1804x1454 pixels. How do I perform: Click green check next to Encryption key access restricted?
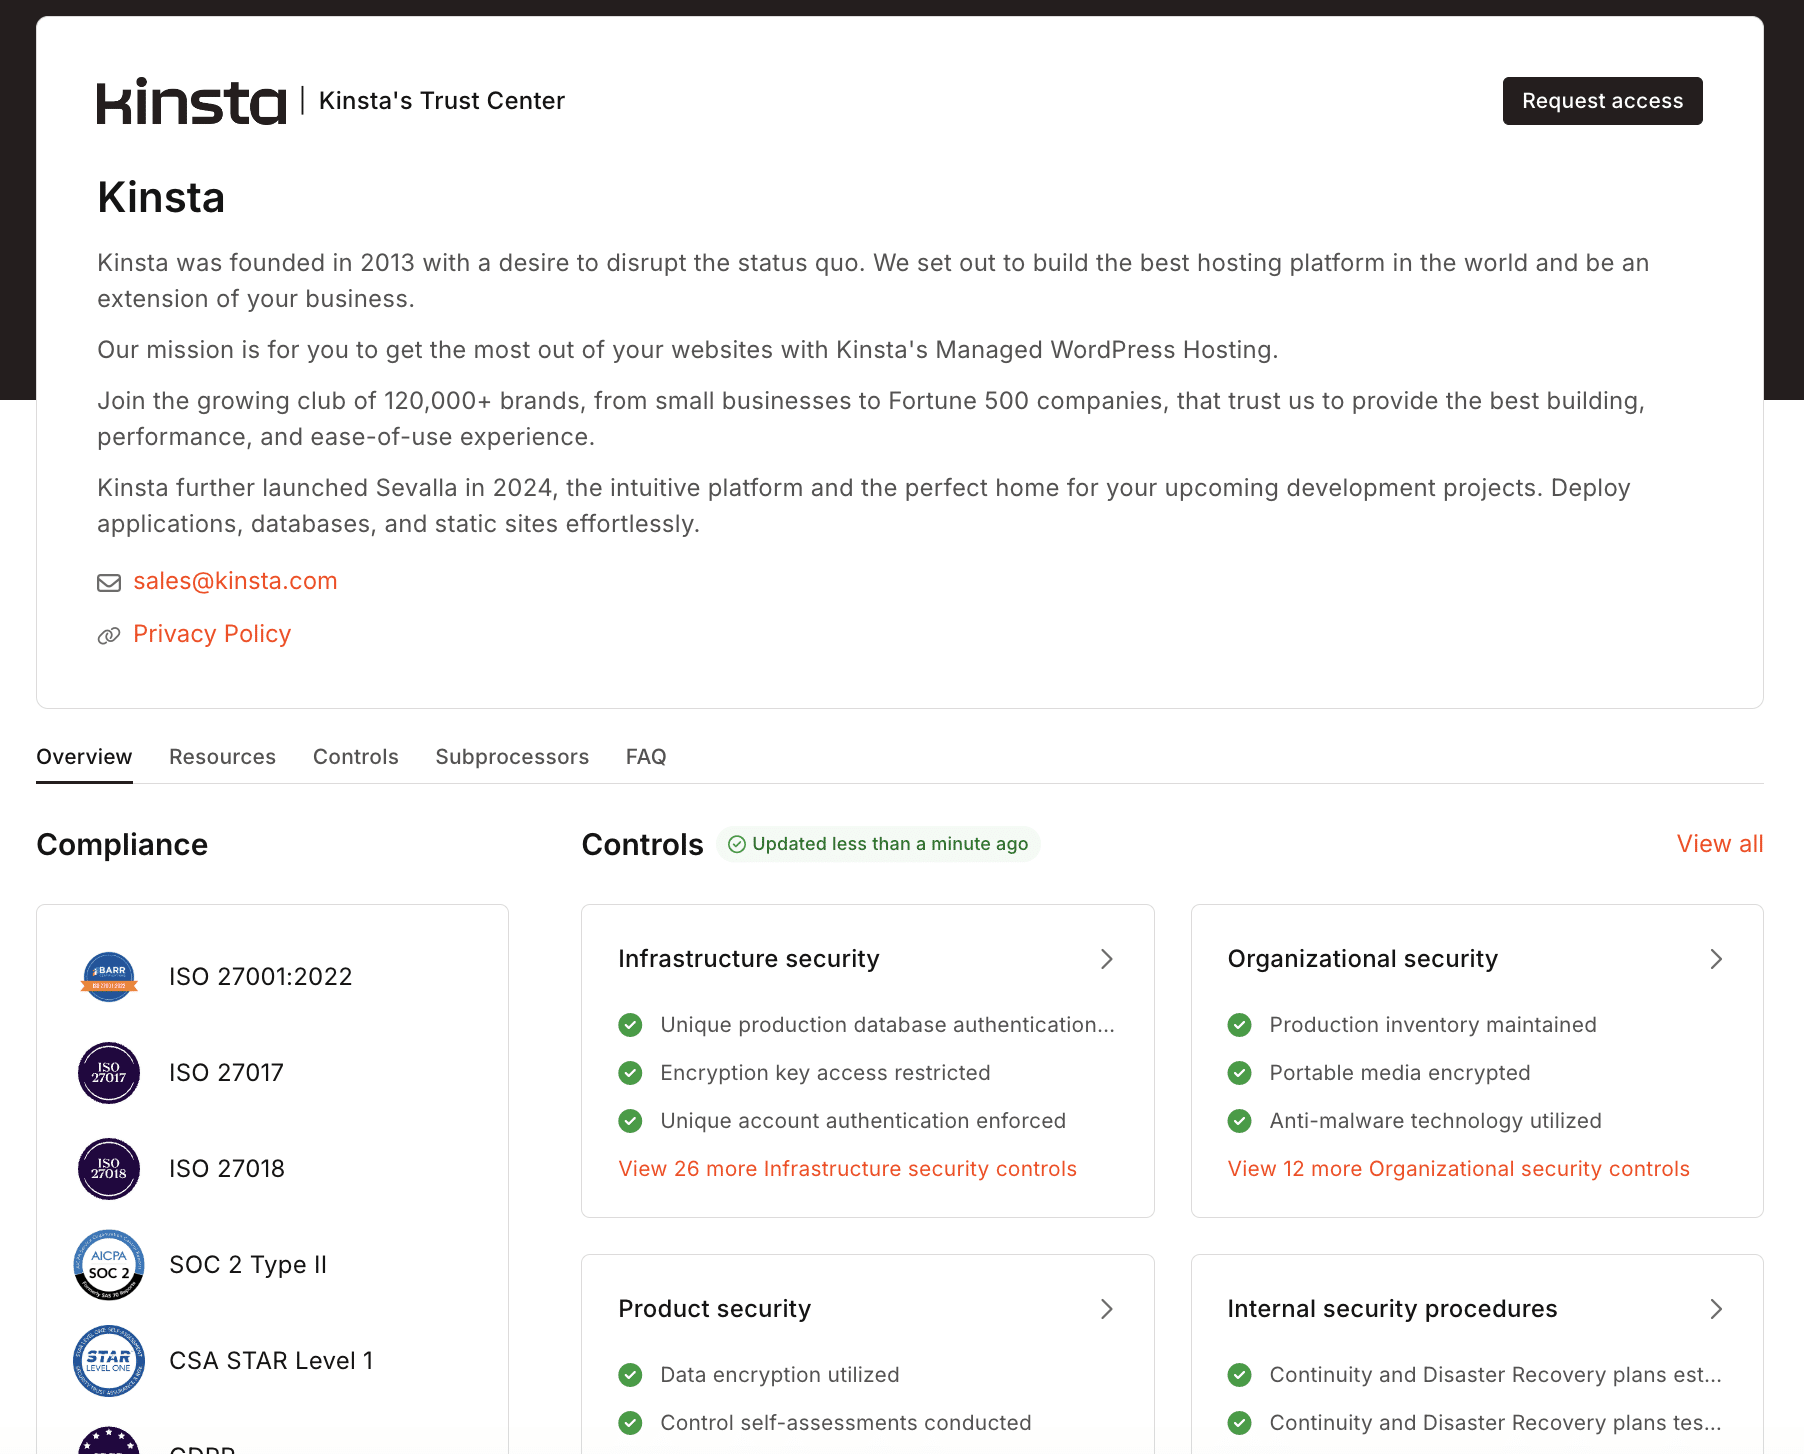[630, 1073]
